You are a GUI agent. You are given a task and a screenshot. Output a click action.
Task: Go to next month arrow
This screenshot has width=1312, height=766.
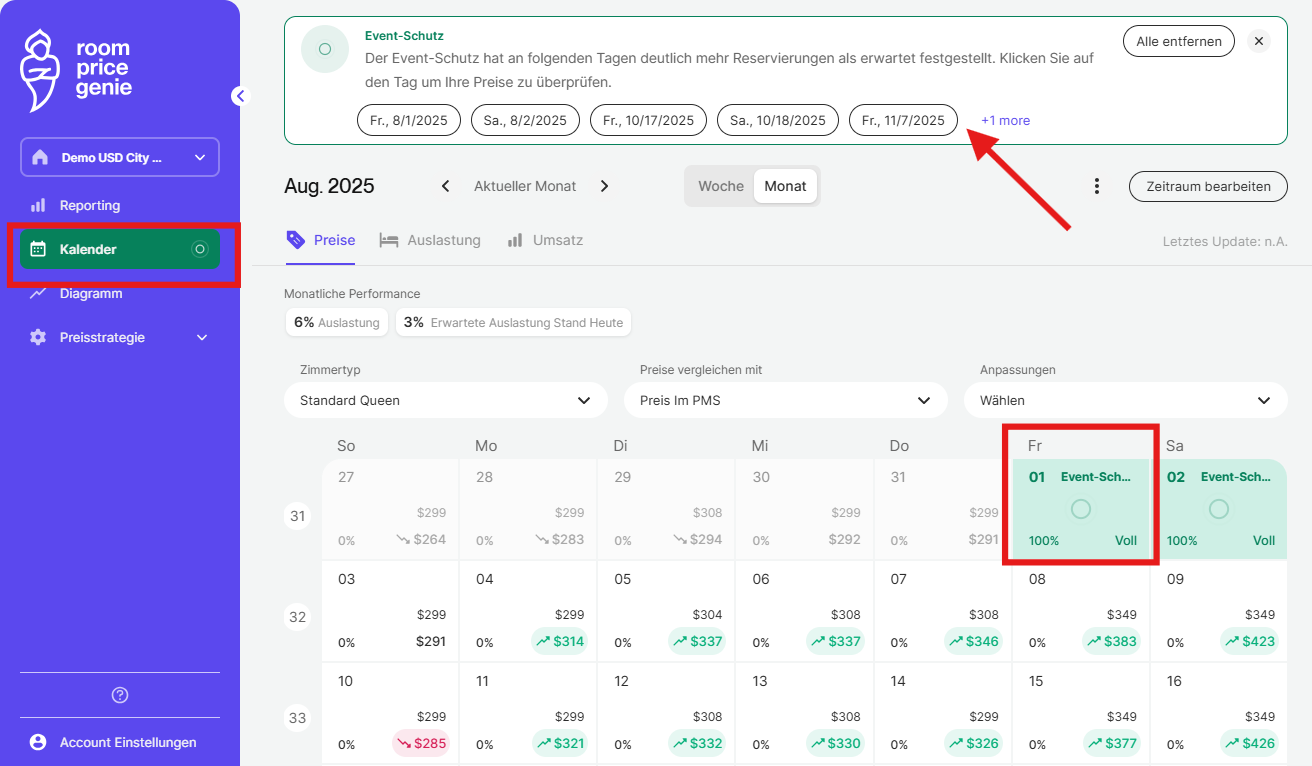click(x=604, y=186)
